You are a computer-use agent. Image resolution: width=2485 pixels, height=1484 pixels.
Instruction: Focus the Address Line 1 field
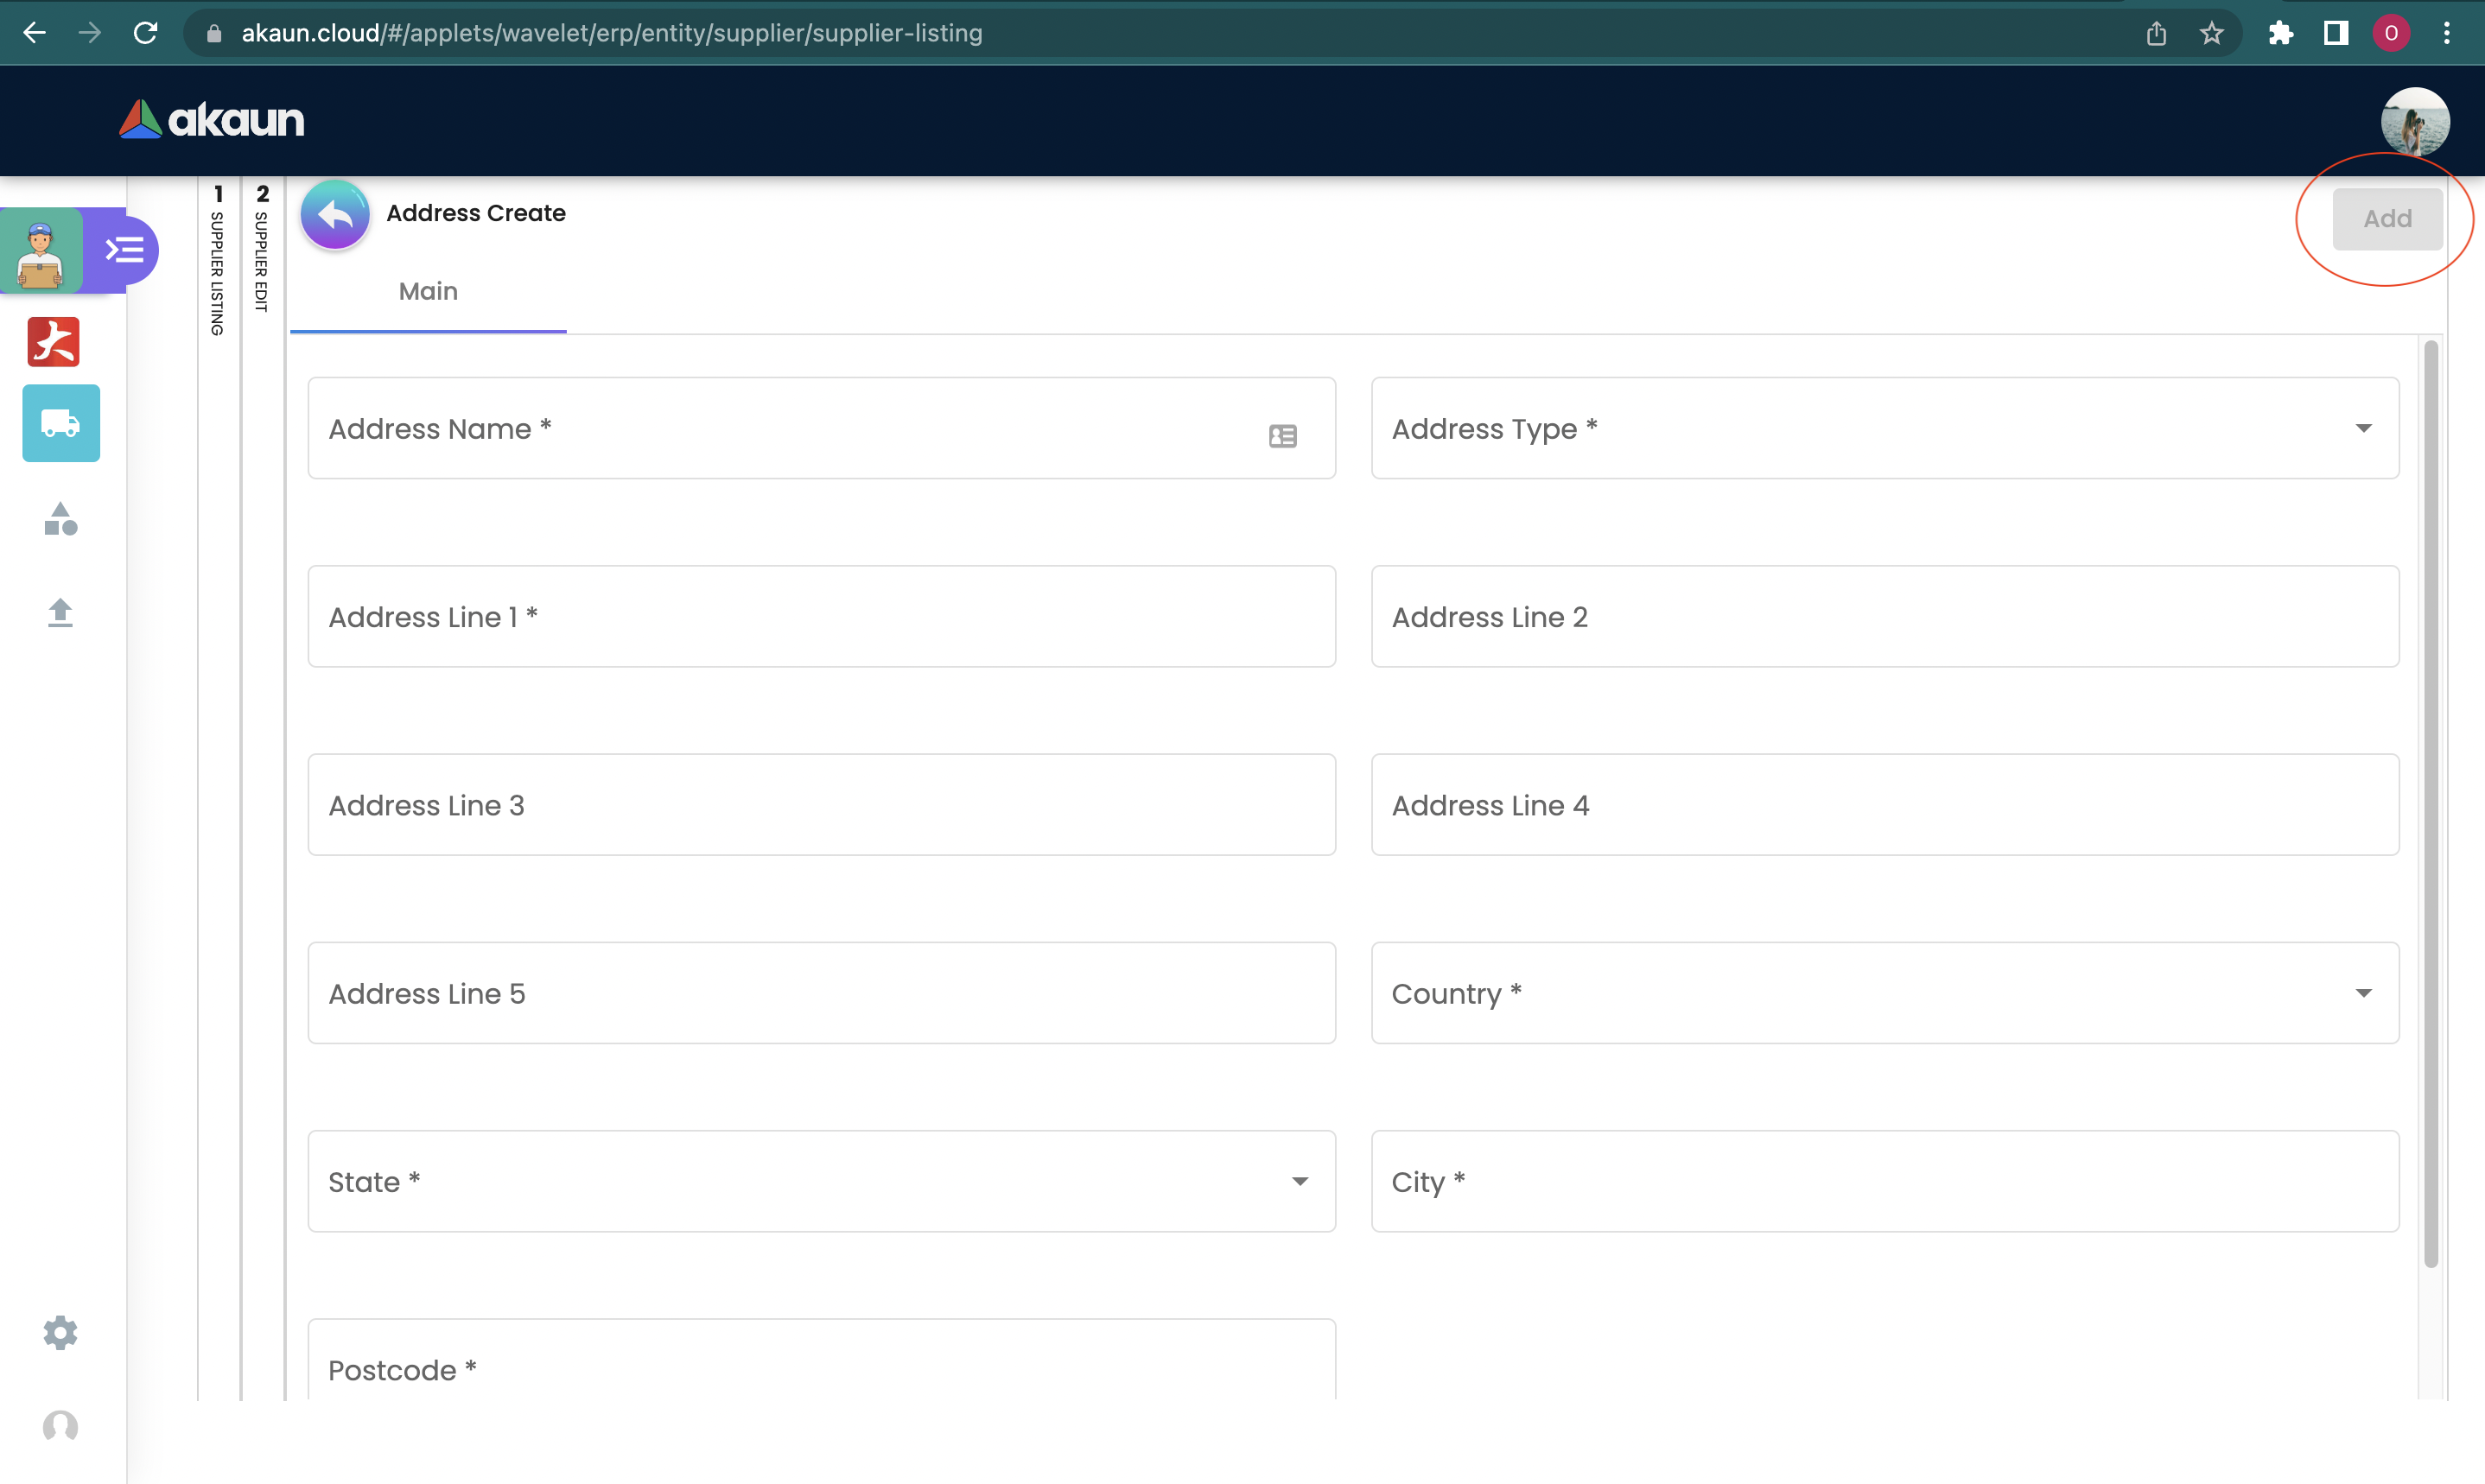coord(821,617)
